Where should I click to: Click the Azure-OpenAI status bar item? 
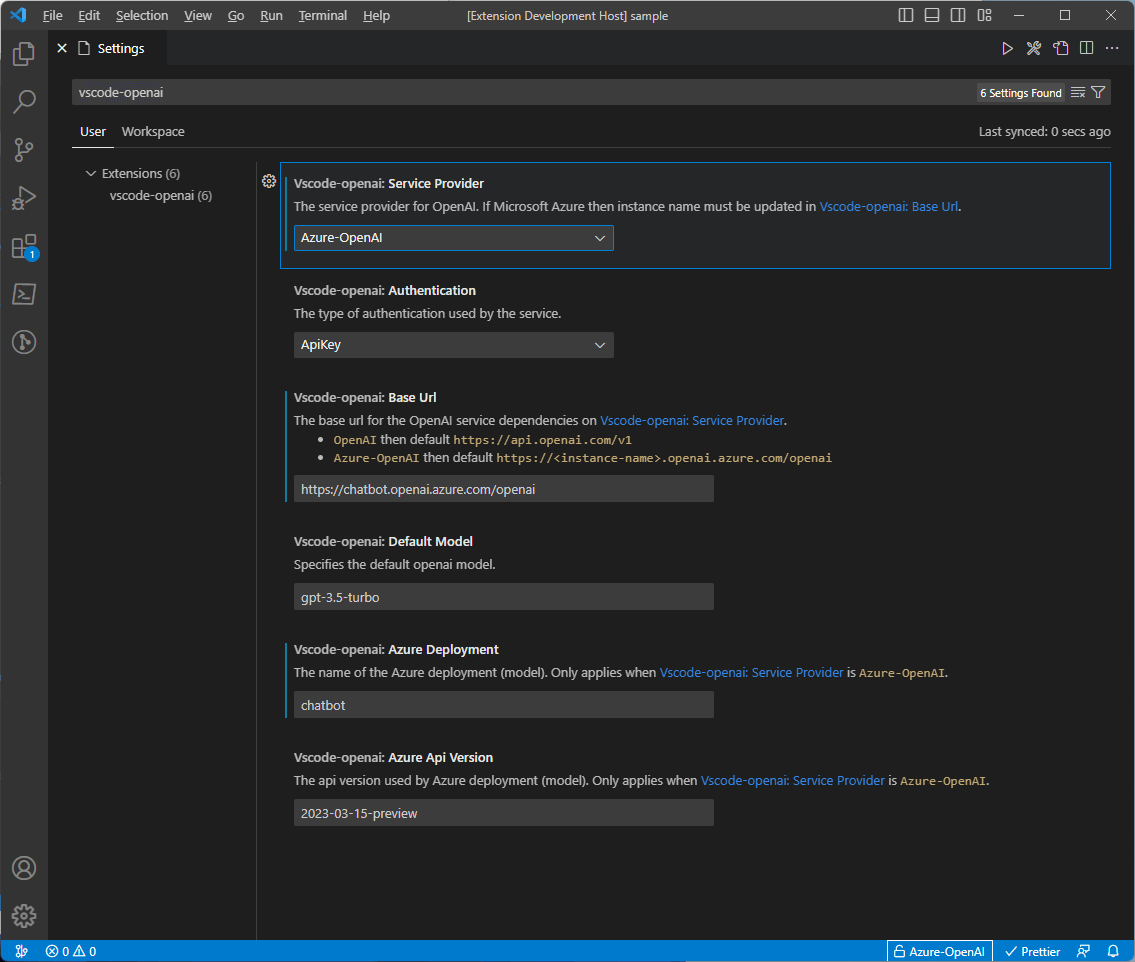point(940,951)
